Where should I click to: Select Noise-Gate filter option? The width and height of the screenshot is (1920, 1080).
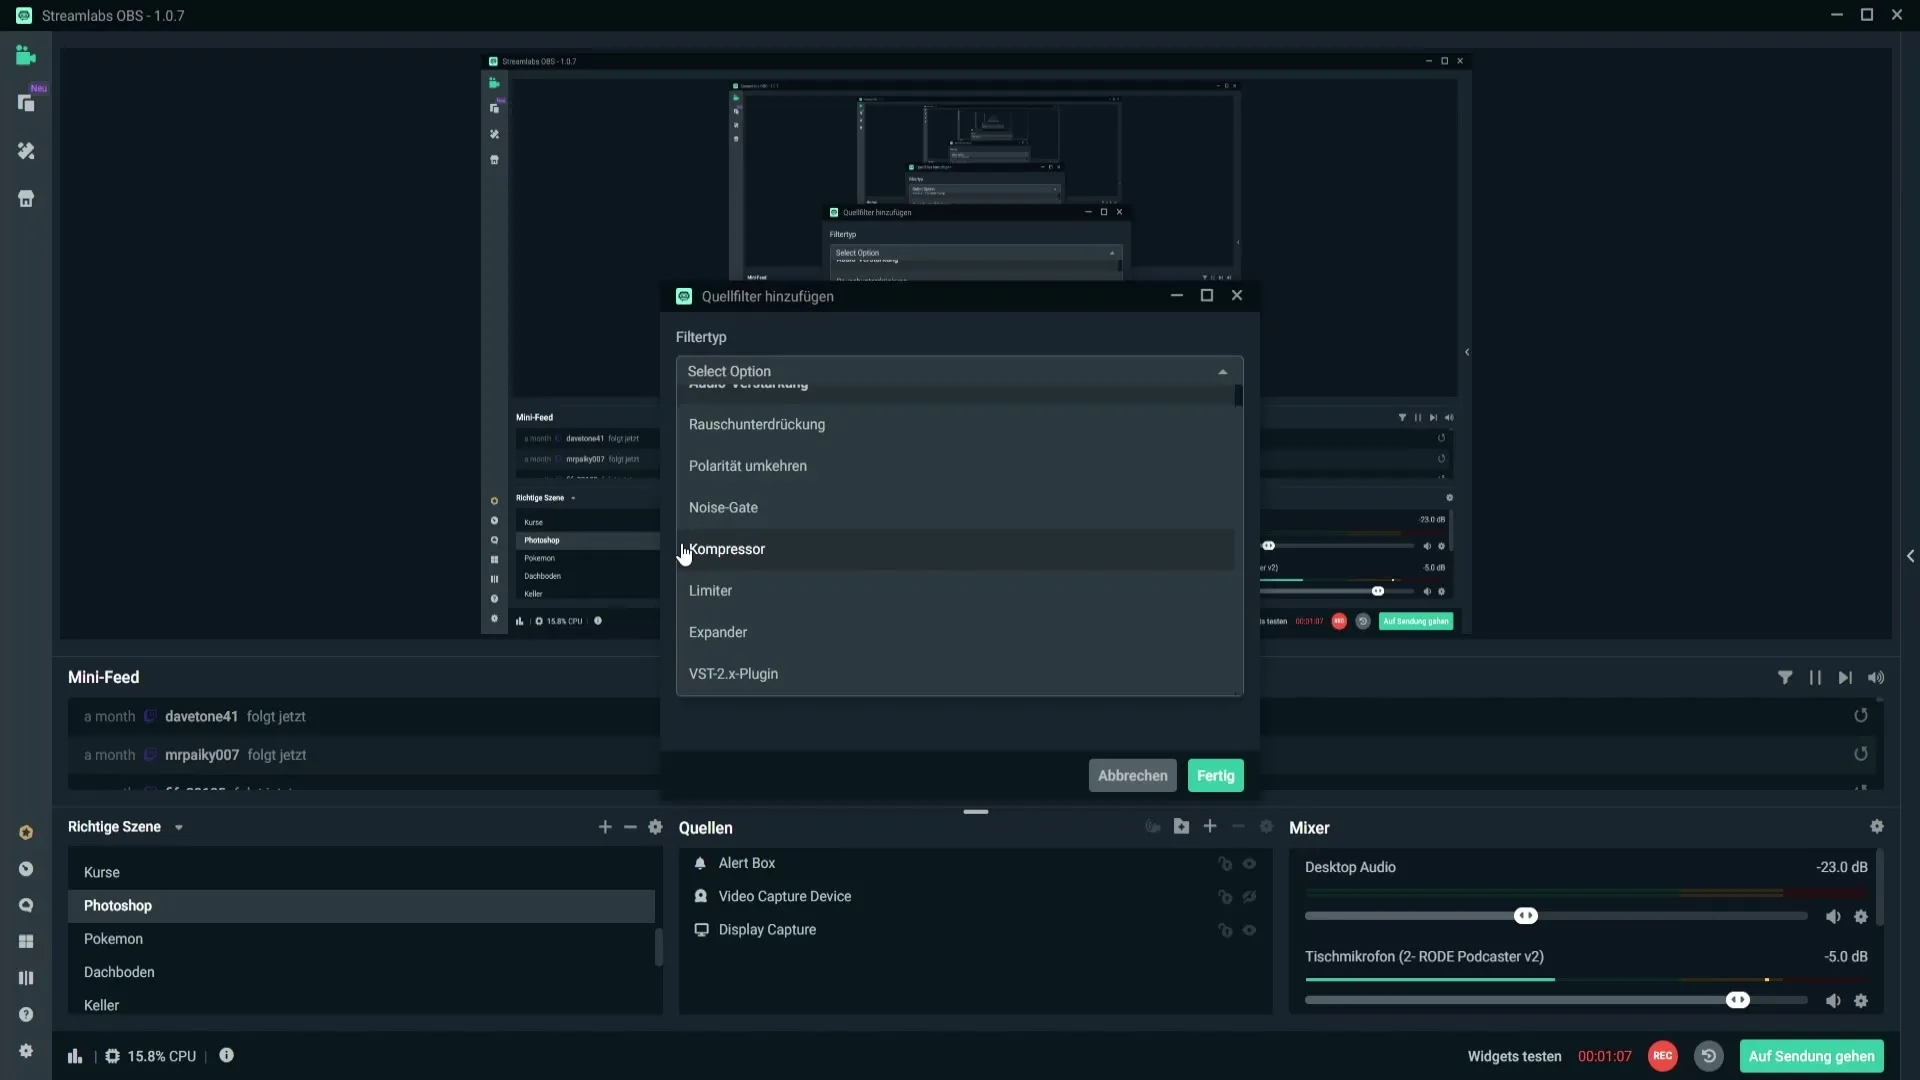723,506
